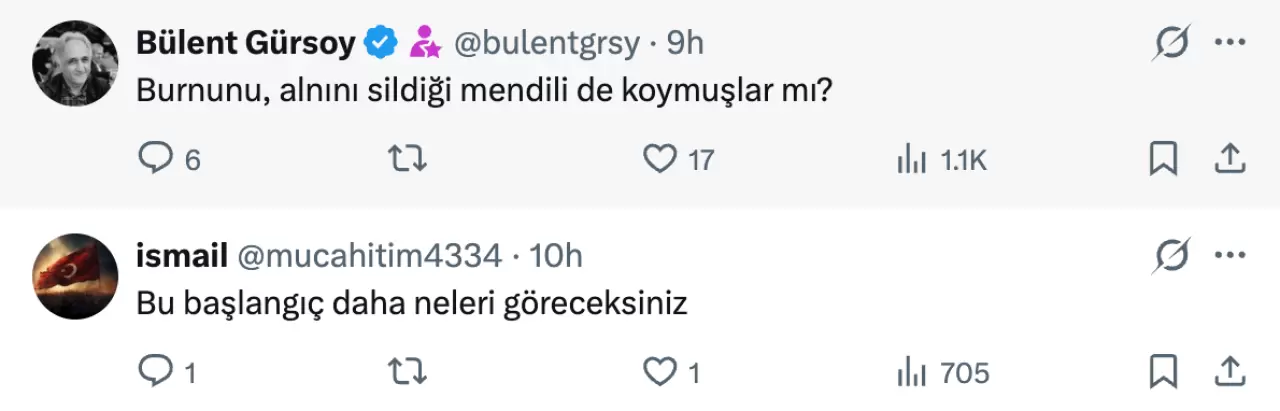Open Grok icon on ismail's tweet
The image size is (1280, 411).
[1170, 257]
